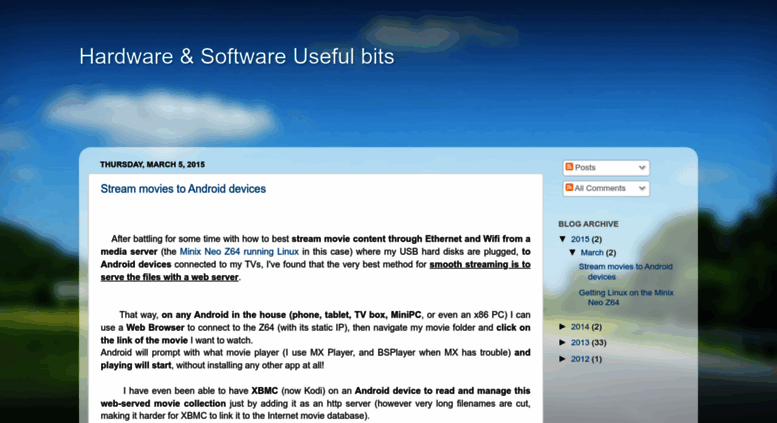Click the underlined smooth streaming sentence
The height and width of the screenshot is (423, 777).
(315, 271)
